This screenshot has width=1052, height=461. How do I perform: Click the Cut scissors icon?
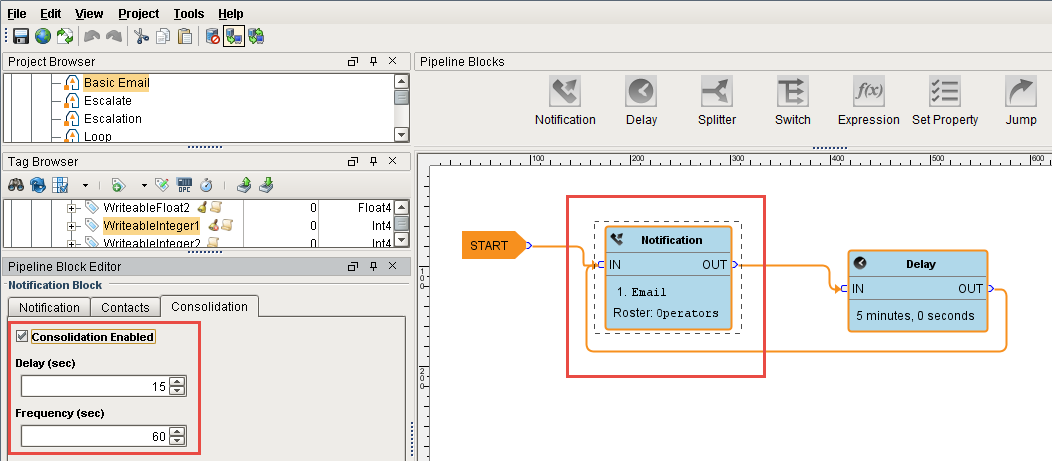(141, 37)
